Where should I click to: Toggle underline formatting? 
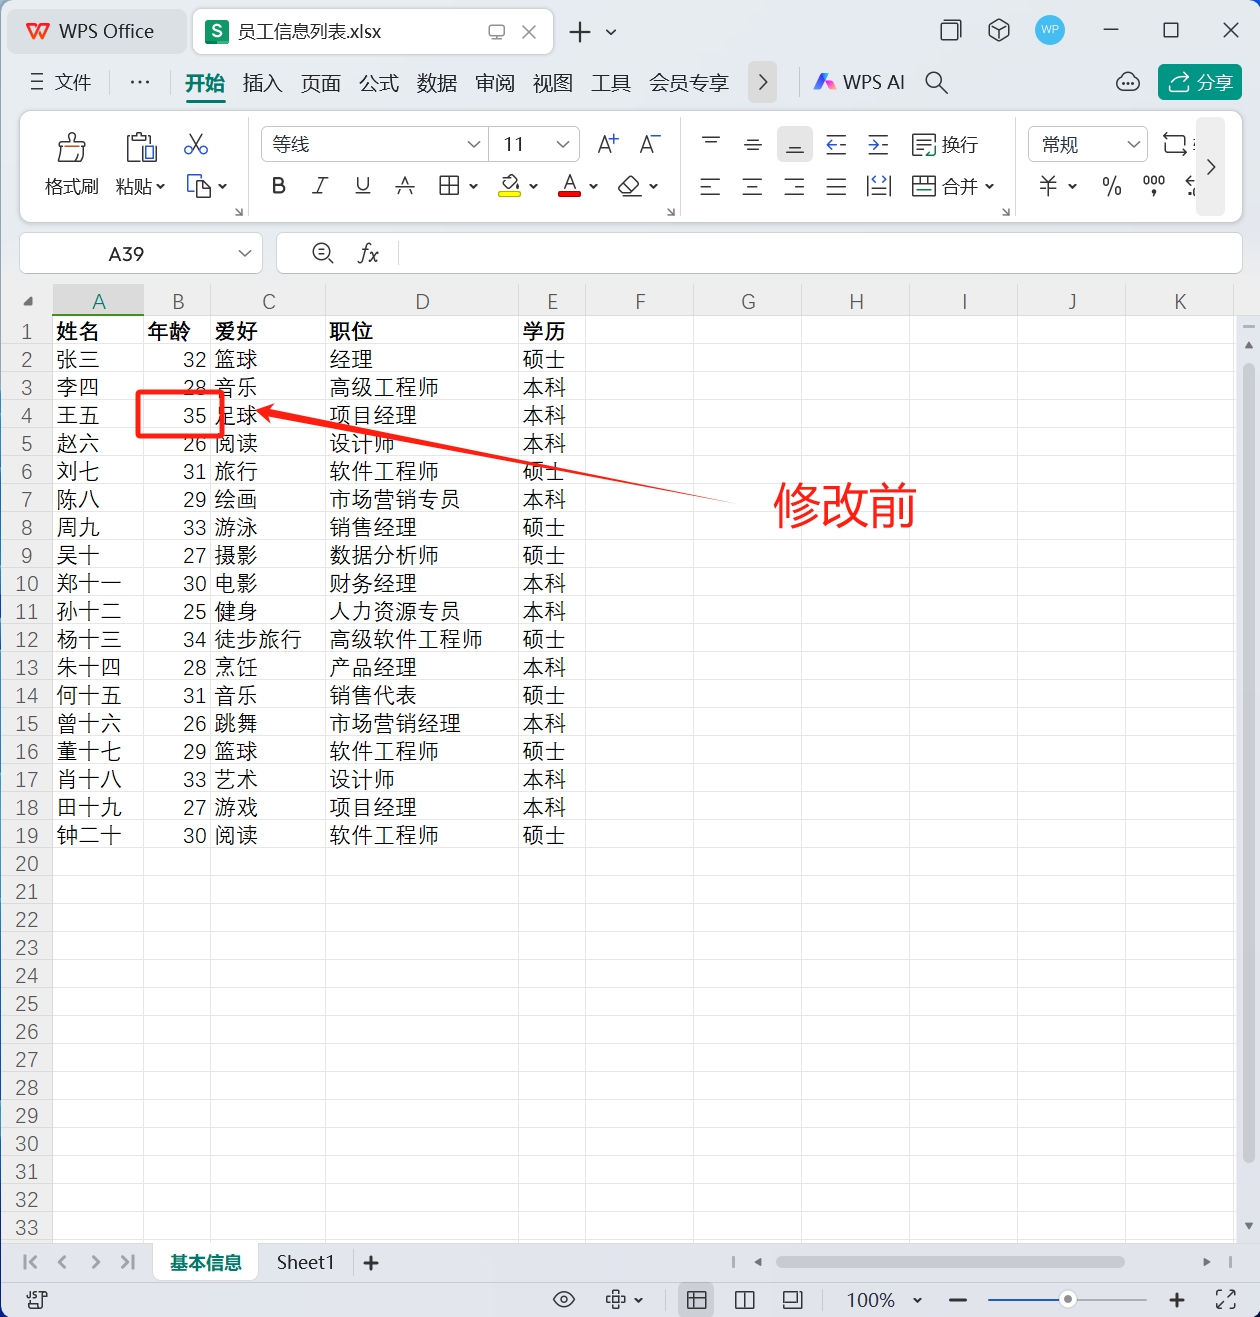tap(362, 186)
